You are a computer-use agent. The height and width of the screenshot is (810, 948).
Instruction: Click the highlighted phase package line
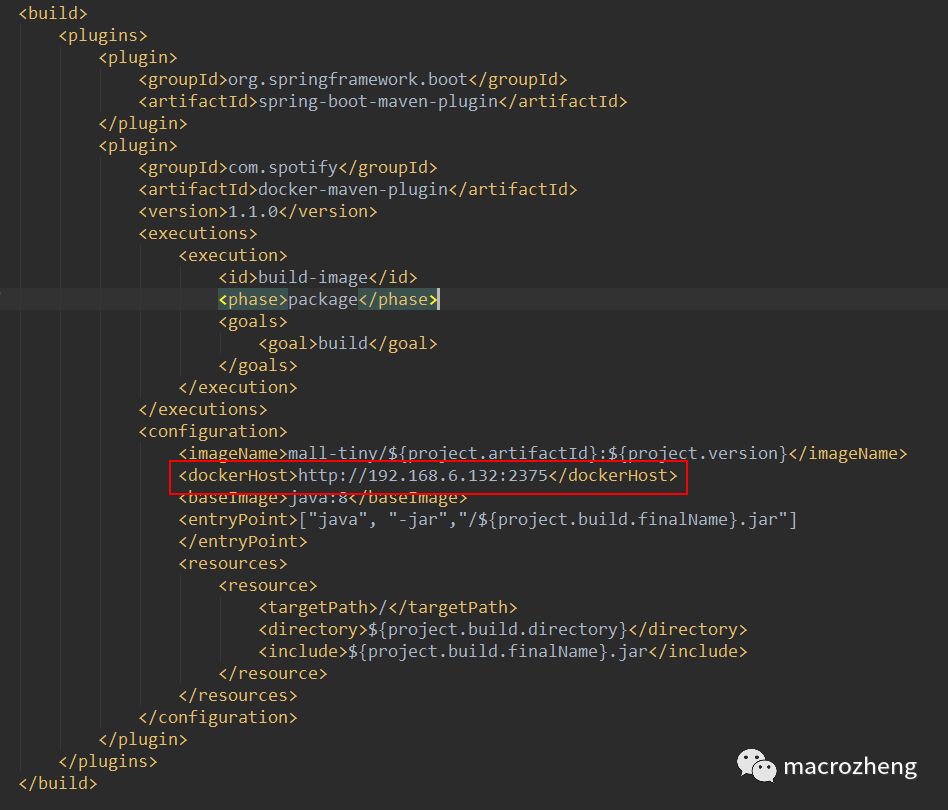click(x=328, y=300)
